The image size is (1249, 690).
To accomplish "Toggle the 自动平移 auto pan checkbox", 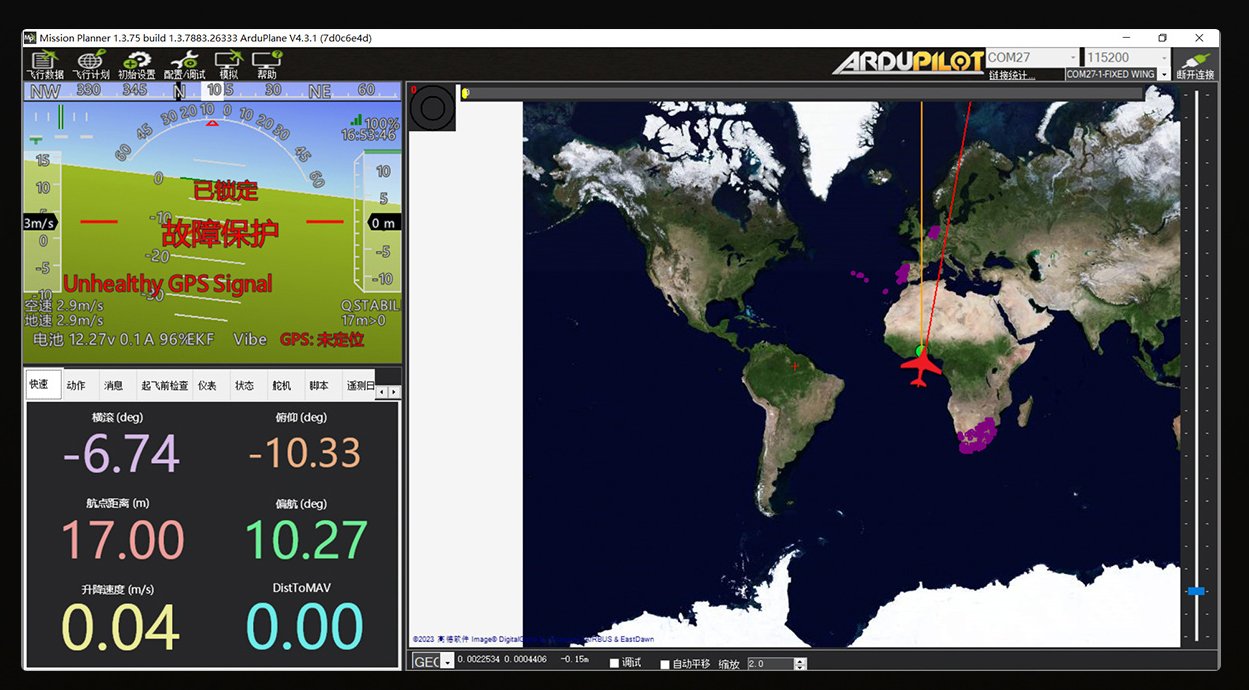I will click(665, 664).
